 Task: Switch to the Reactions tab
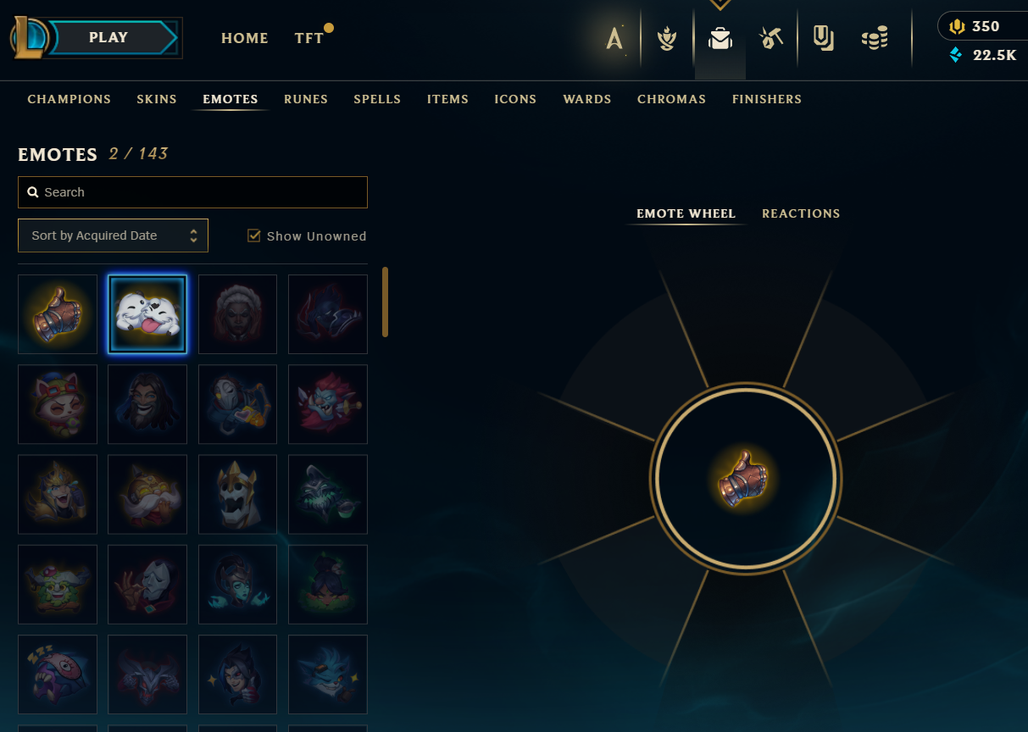click(x=801, y=214)
